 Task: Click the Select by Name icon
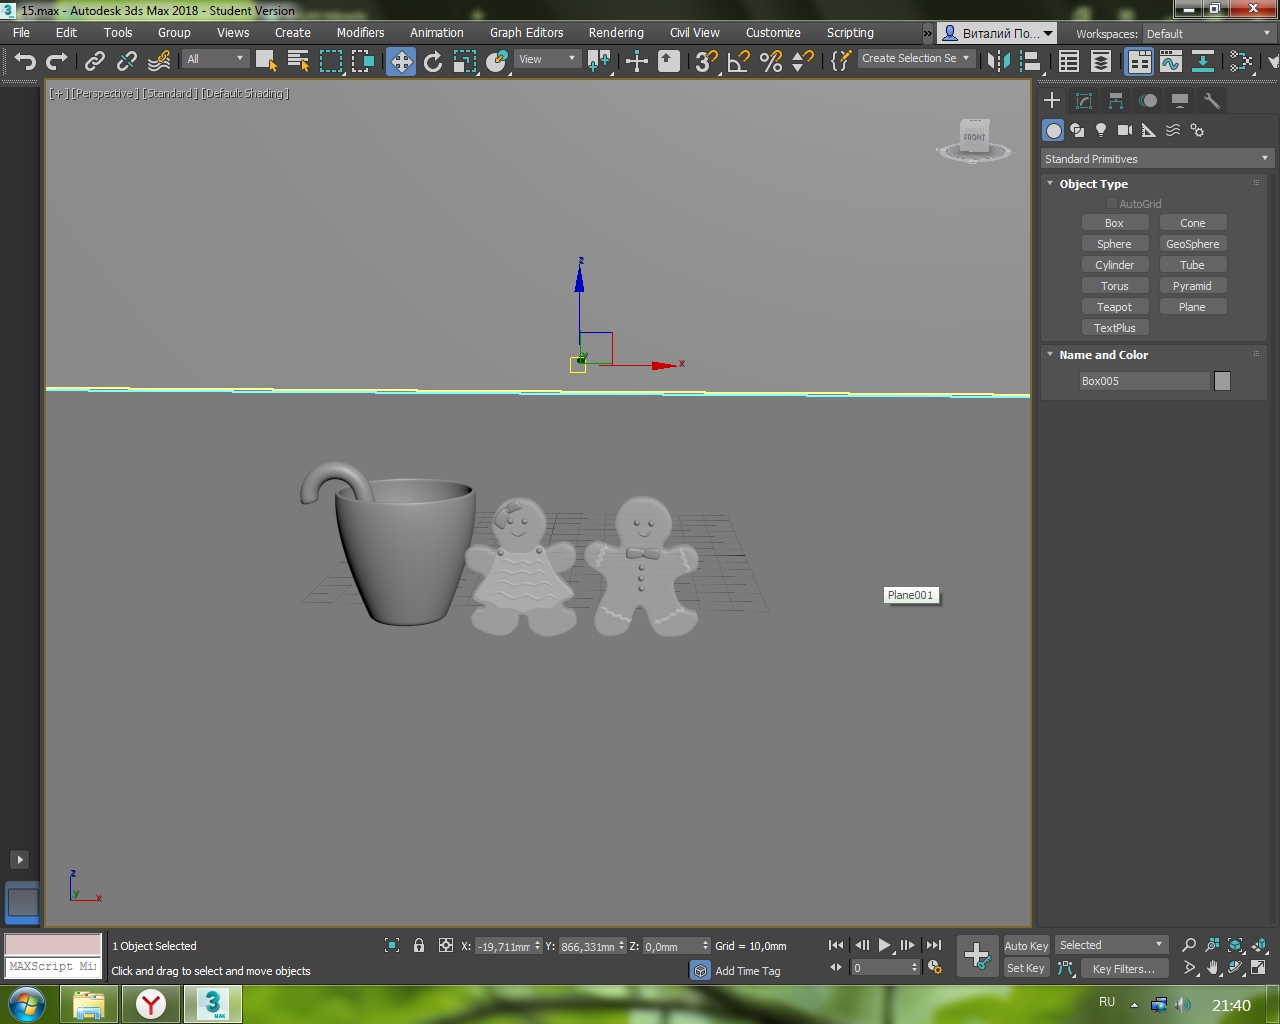coord(298,62)
